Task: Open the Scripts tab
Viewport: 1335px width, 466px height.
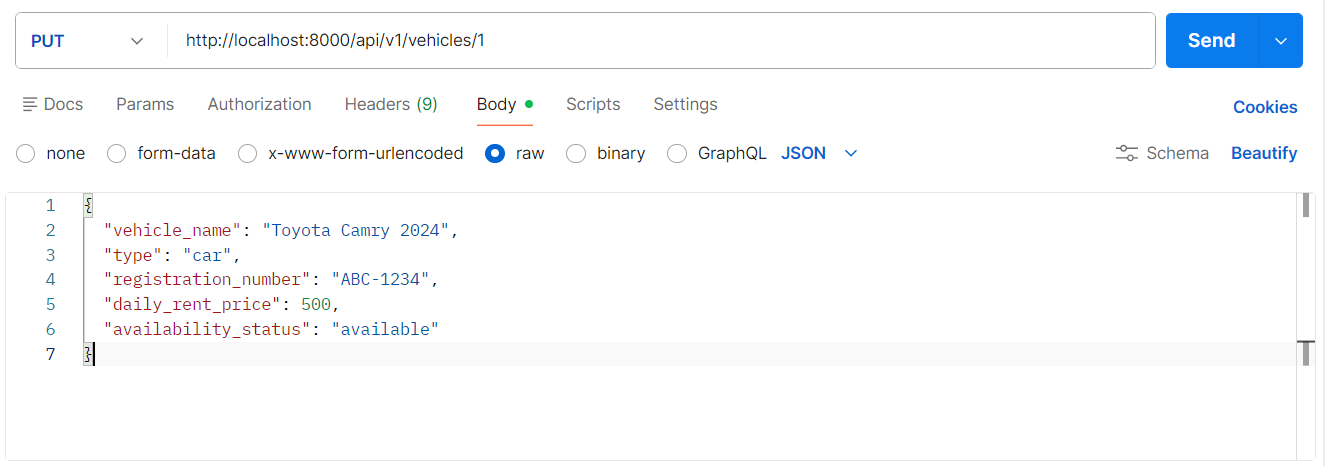Action: 593,104
